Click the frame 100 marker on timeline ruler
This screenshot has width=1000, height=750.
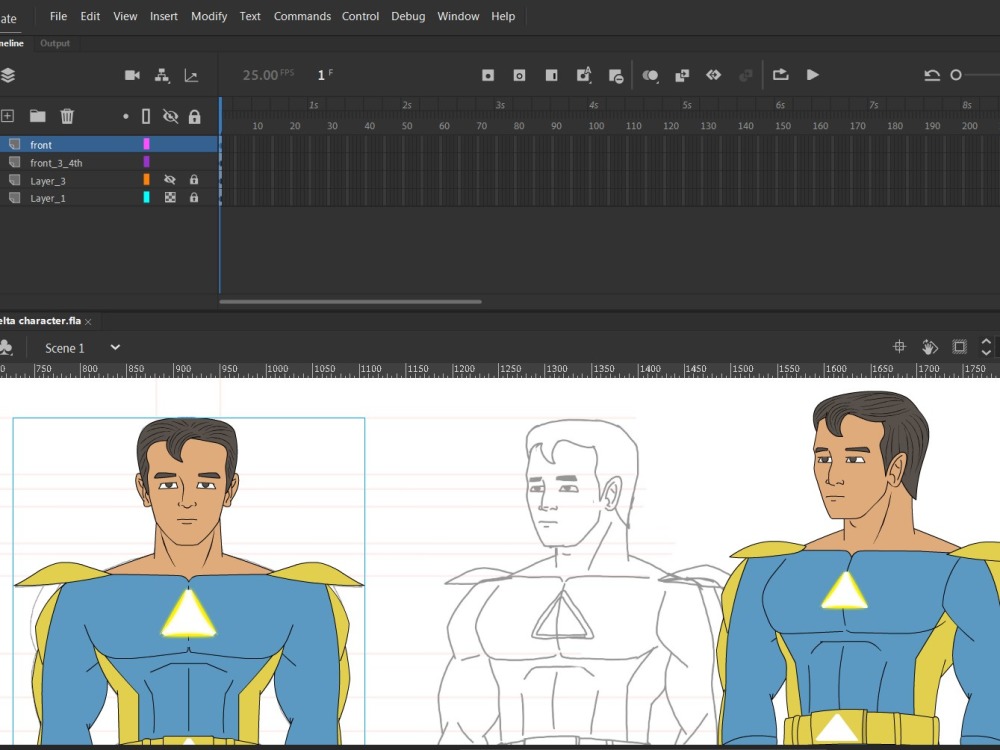tap(596, 126)
